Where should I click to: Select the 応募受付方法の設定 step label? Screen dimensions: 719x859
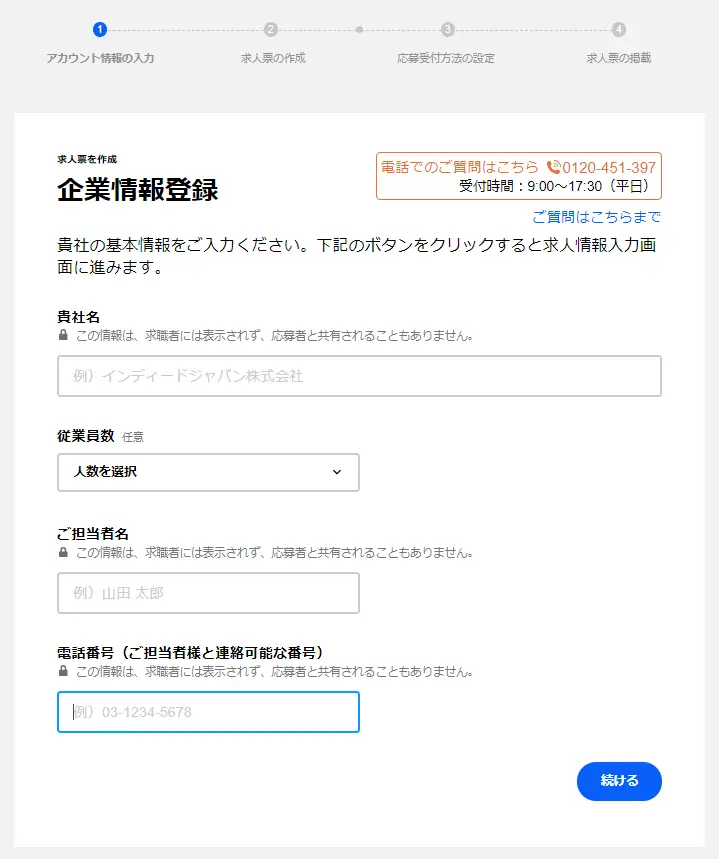coord(446,58)
